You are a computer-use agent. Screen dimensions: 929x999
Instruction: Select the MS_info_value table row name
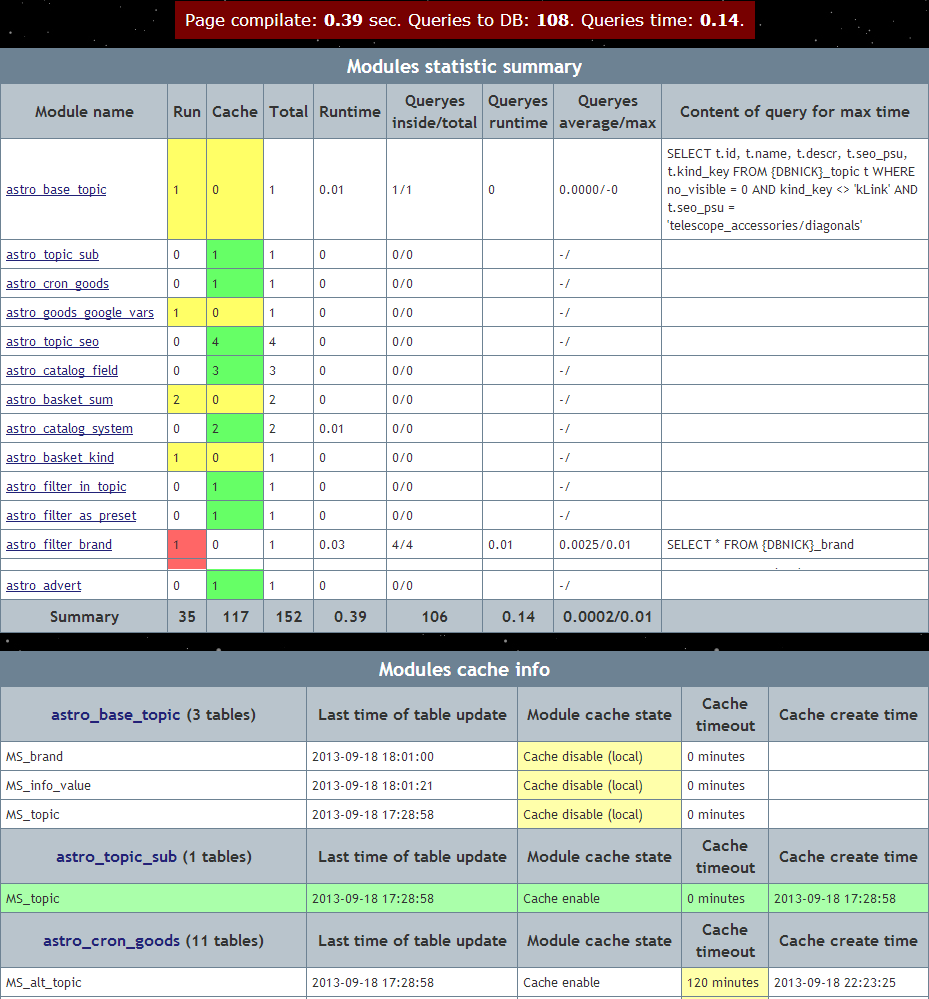[48, 786]
